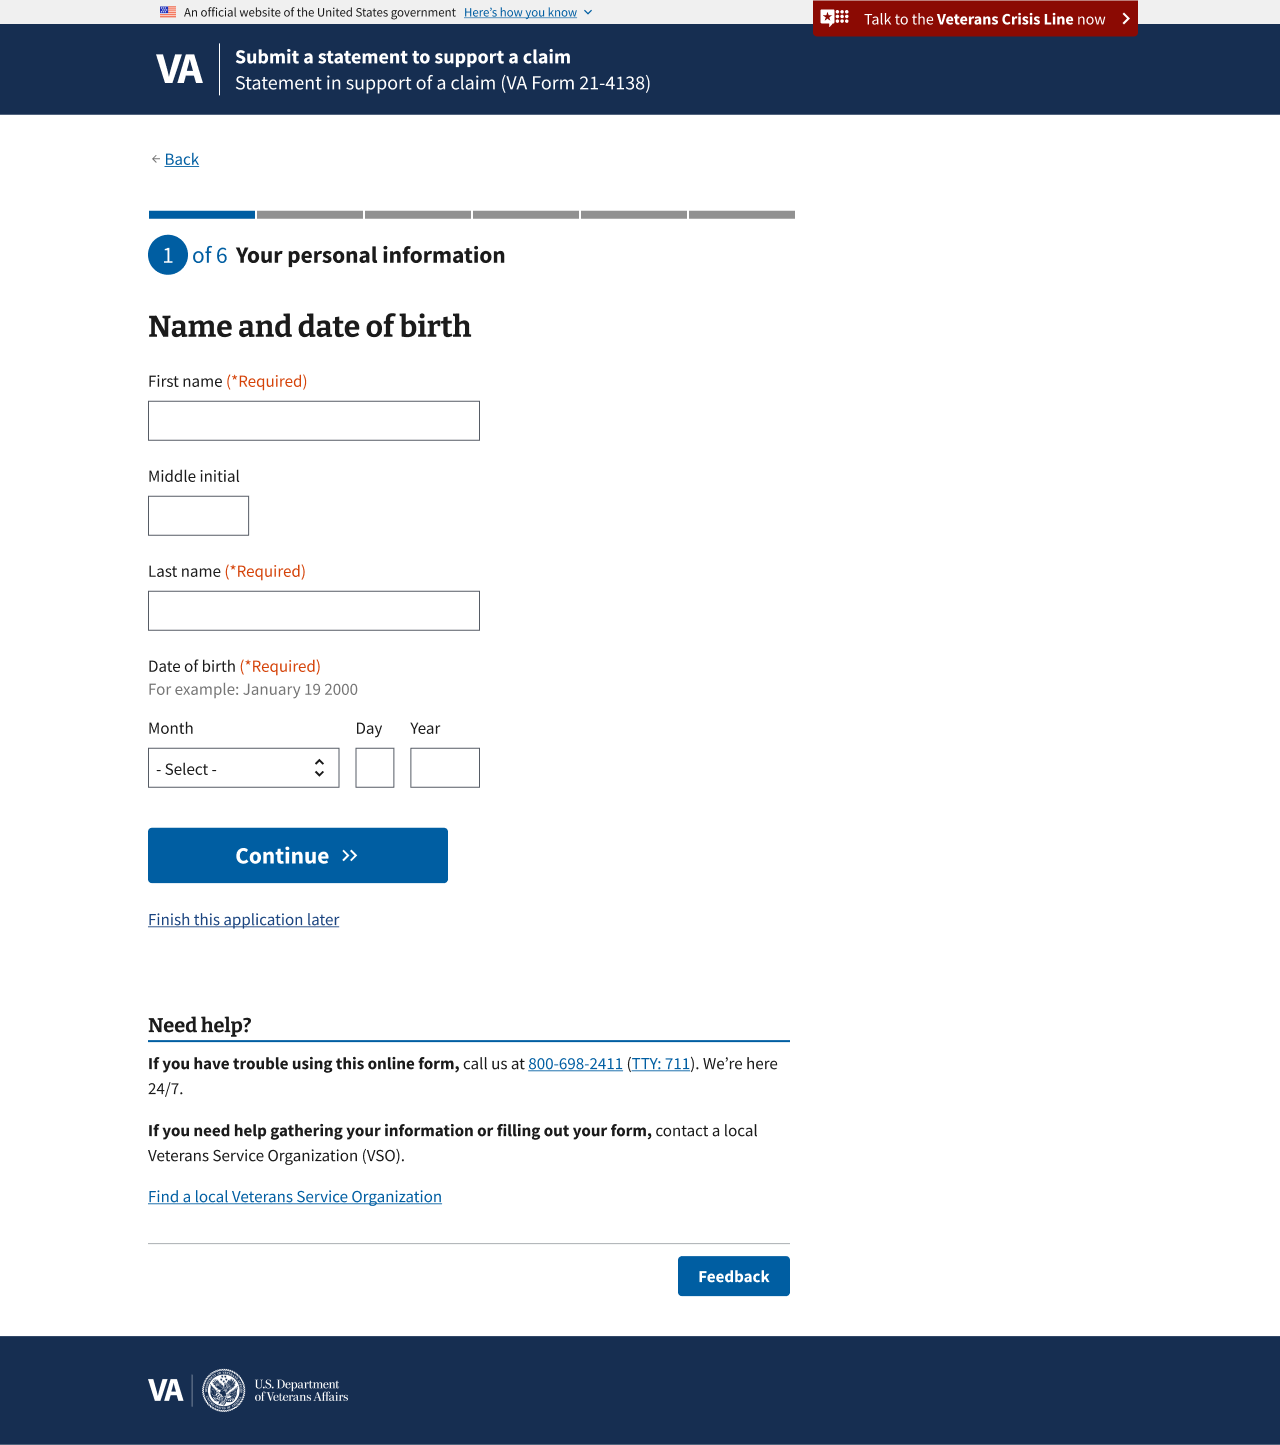
Task: Click 'U.S. Department of Veterans Affairs' footer text
Action: [x=301, y=1390]
